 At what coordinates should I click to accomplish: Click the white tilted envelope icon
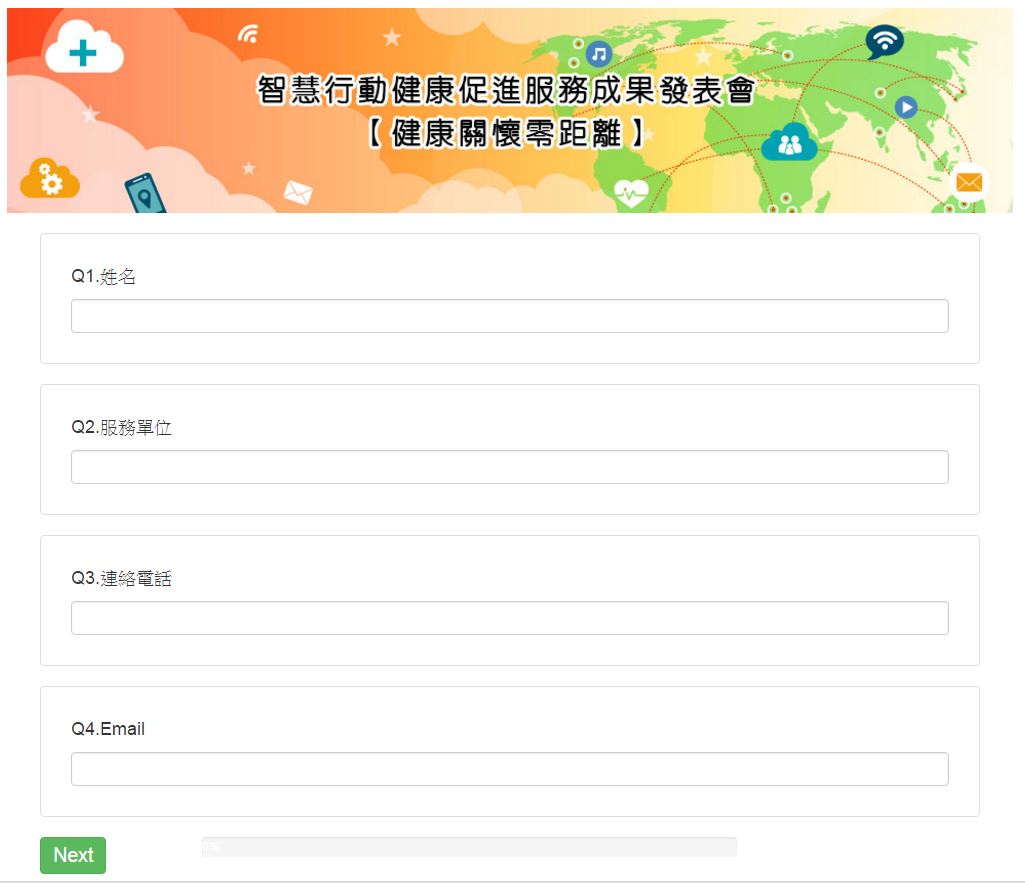coord(298,192)
